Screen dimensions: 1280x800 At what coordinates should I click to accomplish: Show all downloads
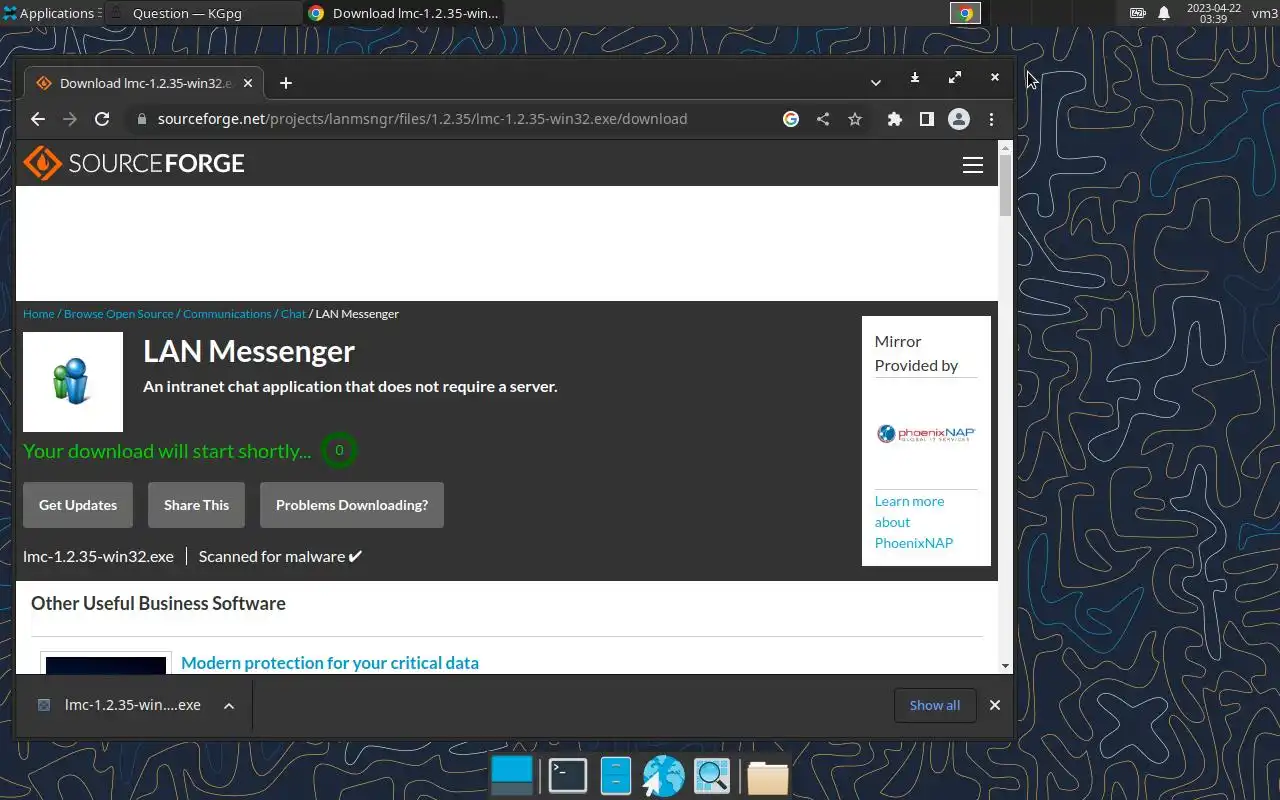(935, 705)
